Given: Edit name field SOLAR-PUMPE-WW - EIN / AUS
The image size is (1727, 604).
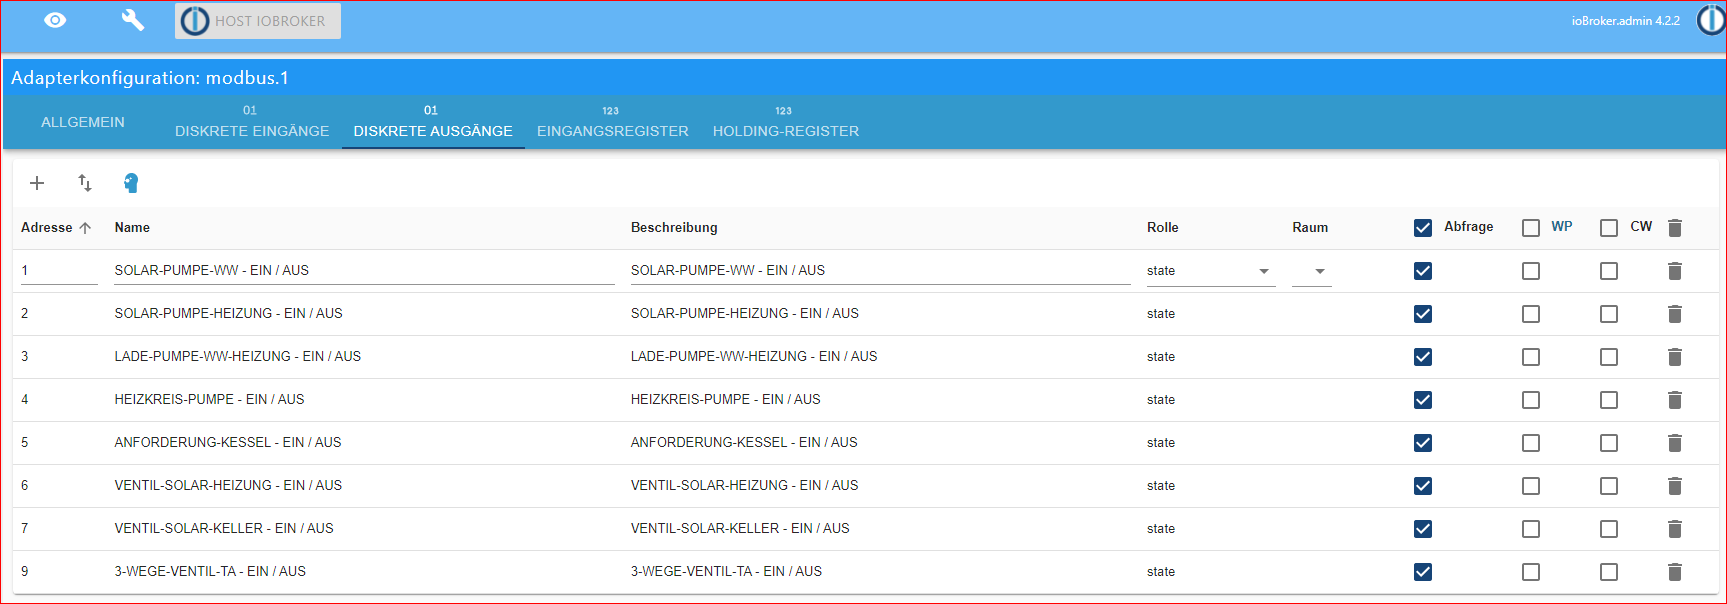Looking at the screenshot, I should click(x=364, y=271).
